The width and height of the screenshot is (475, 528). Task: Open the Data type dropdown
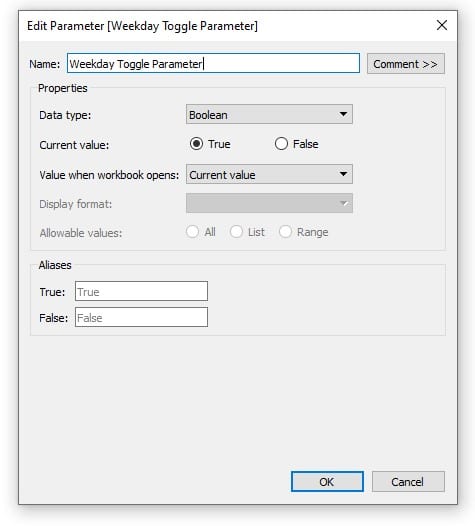coord(269,114)
